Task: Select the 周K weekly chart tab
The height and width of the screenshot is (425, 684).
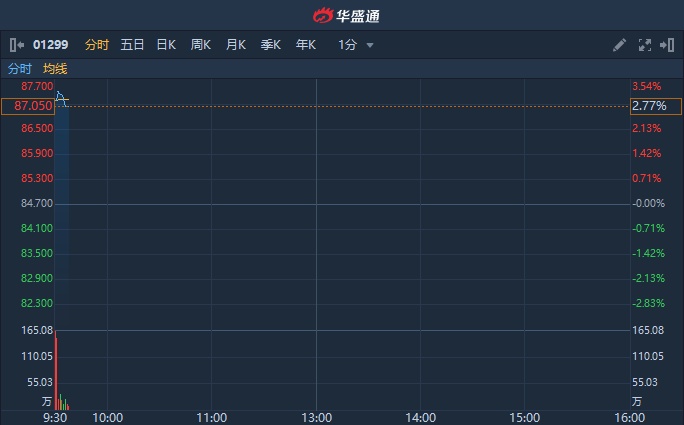Action: point(201,45)
